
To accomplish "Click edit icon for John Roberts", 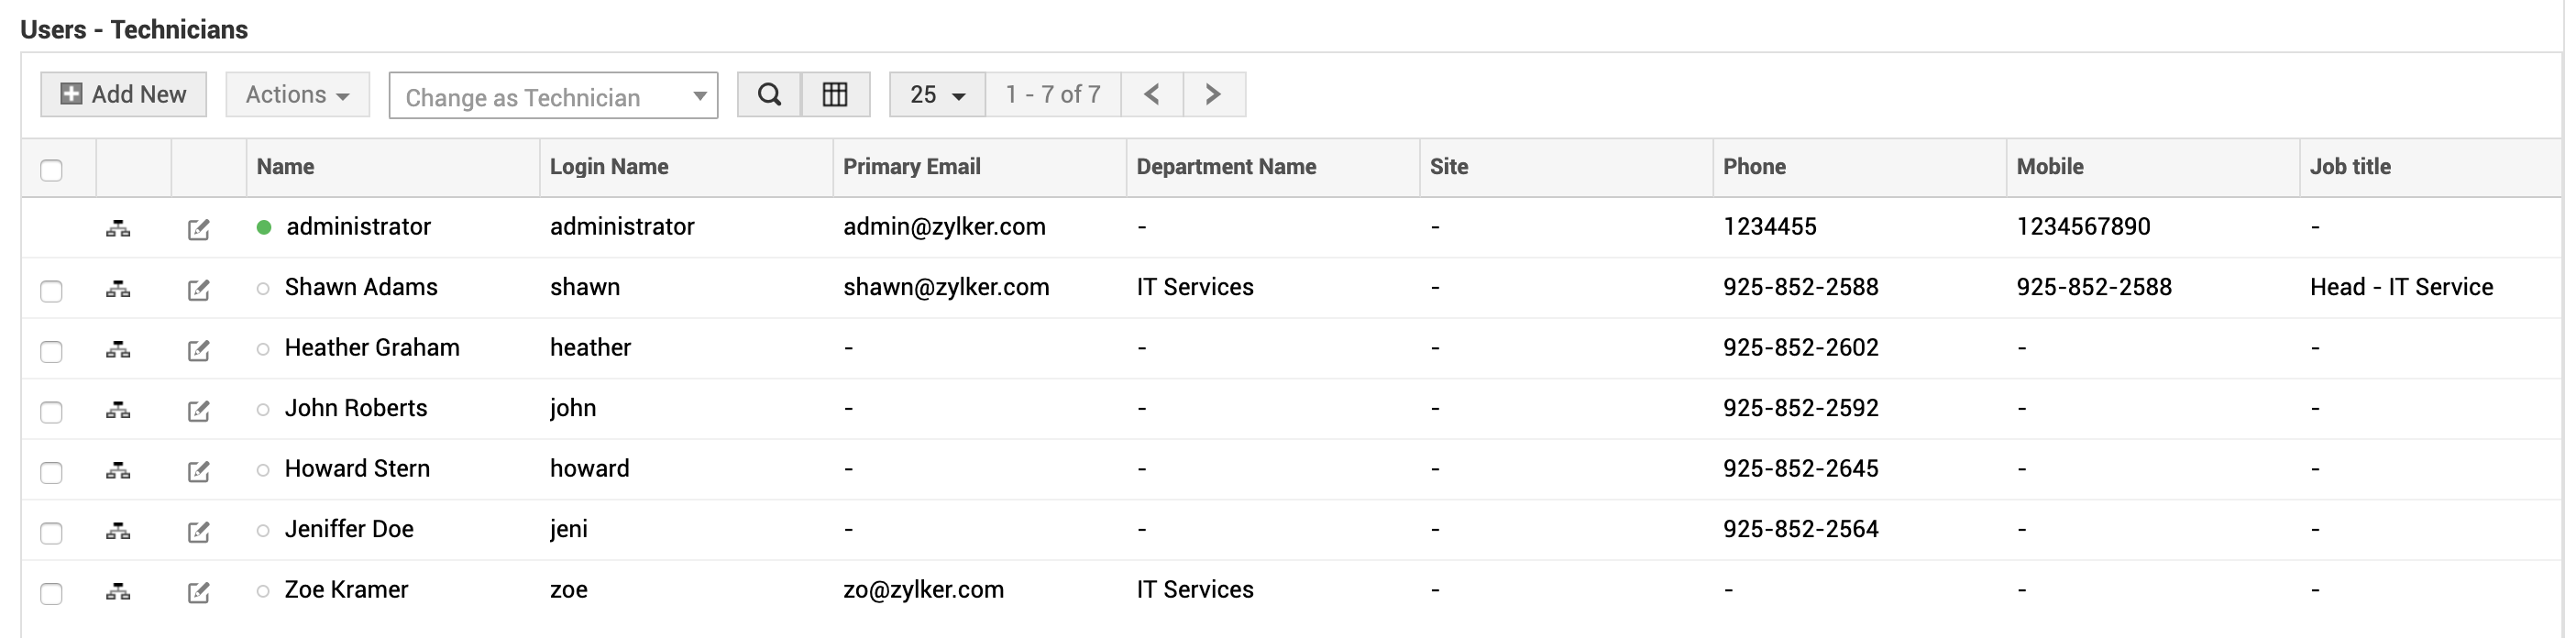I will tap(199, 411).
